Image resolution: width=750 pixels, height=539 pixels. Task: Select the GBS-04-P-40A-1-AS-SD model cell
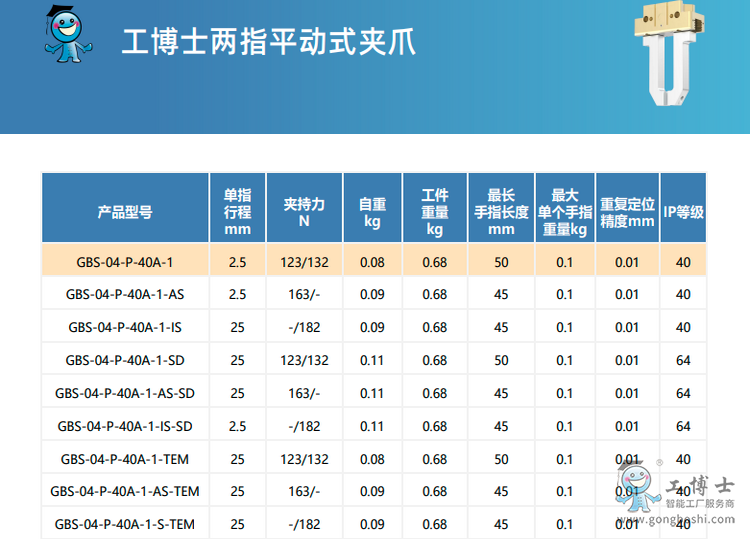tap(125, 393)
